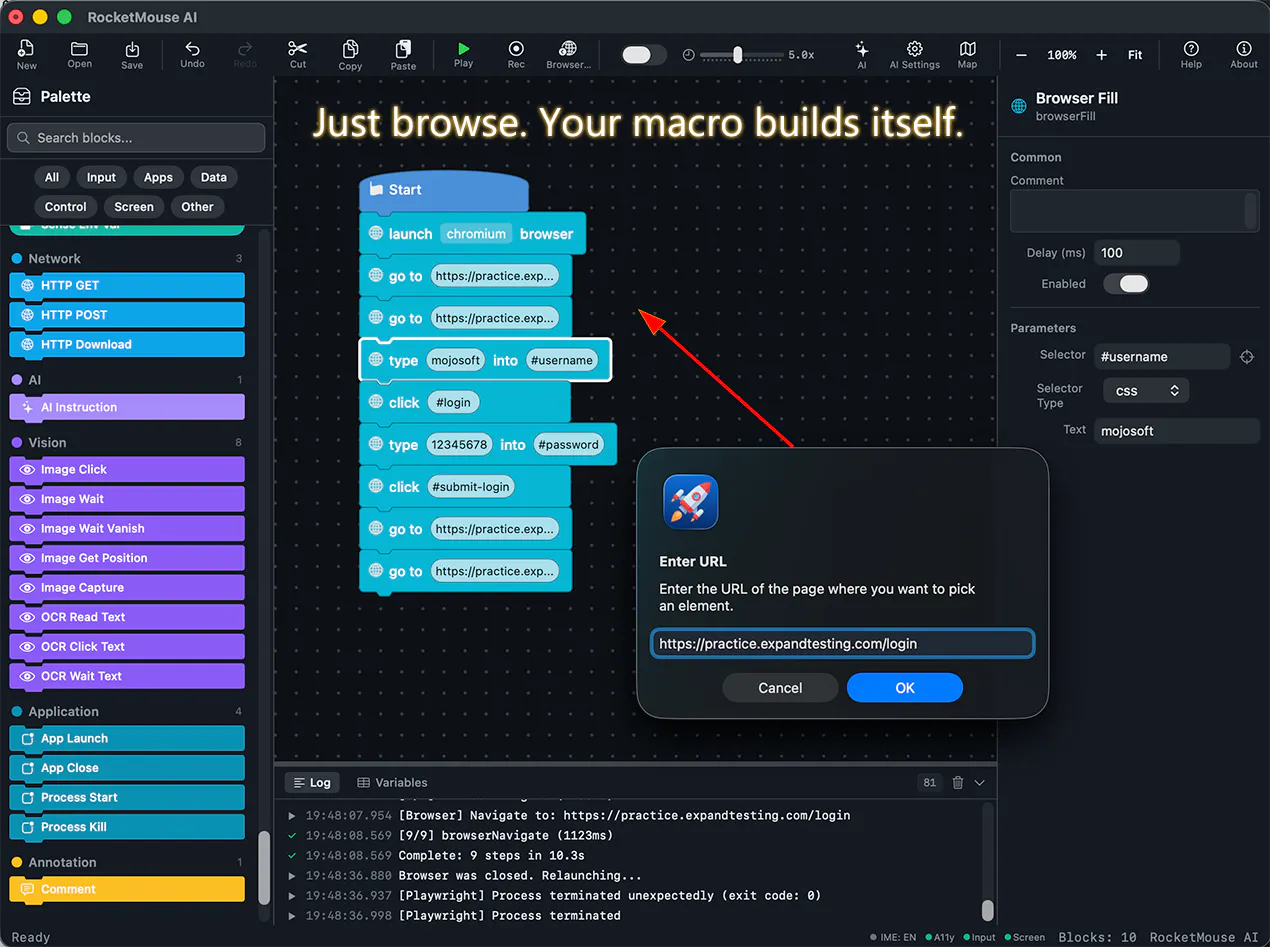Click the 12345678 value in type block
Viewport: 1270px width, 947px height.
pos(458,445)
